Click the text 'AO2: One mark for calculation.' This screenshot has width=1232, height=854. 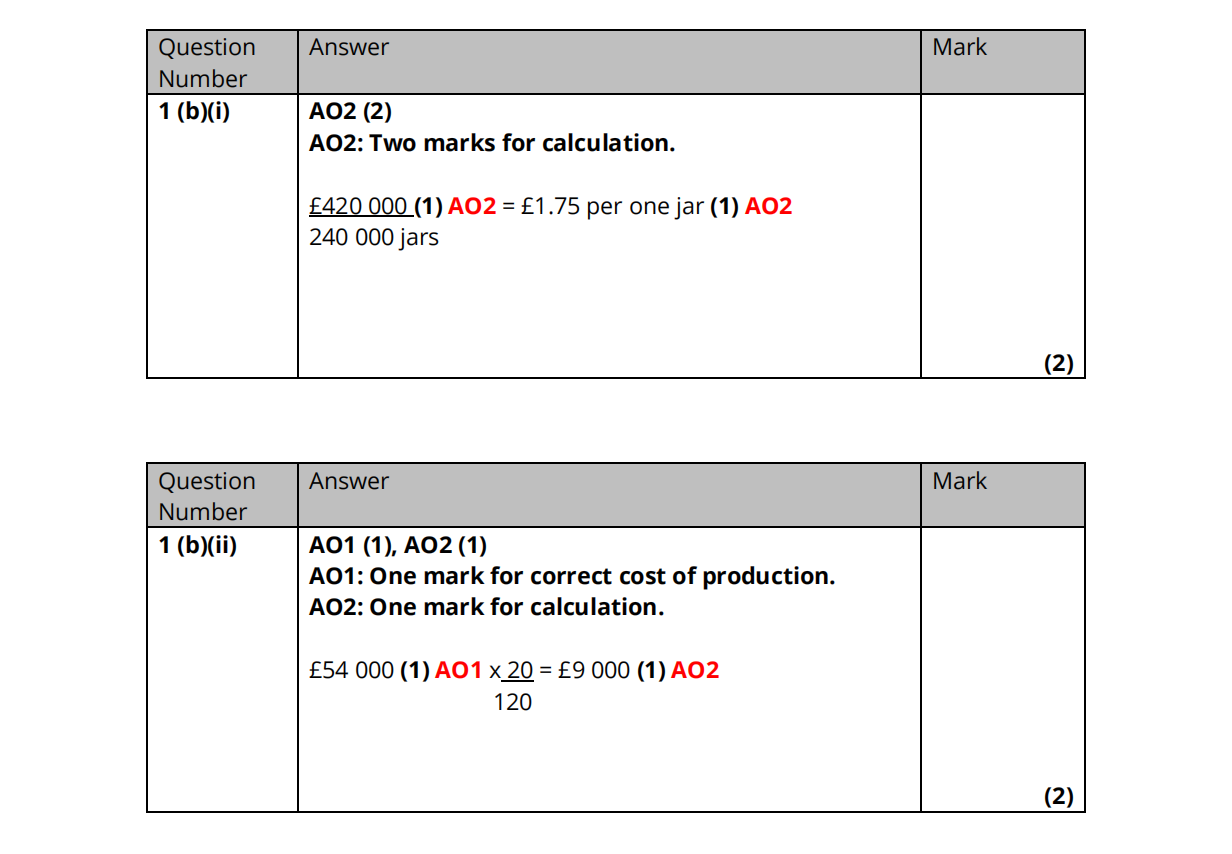(486, 608)
